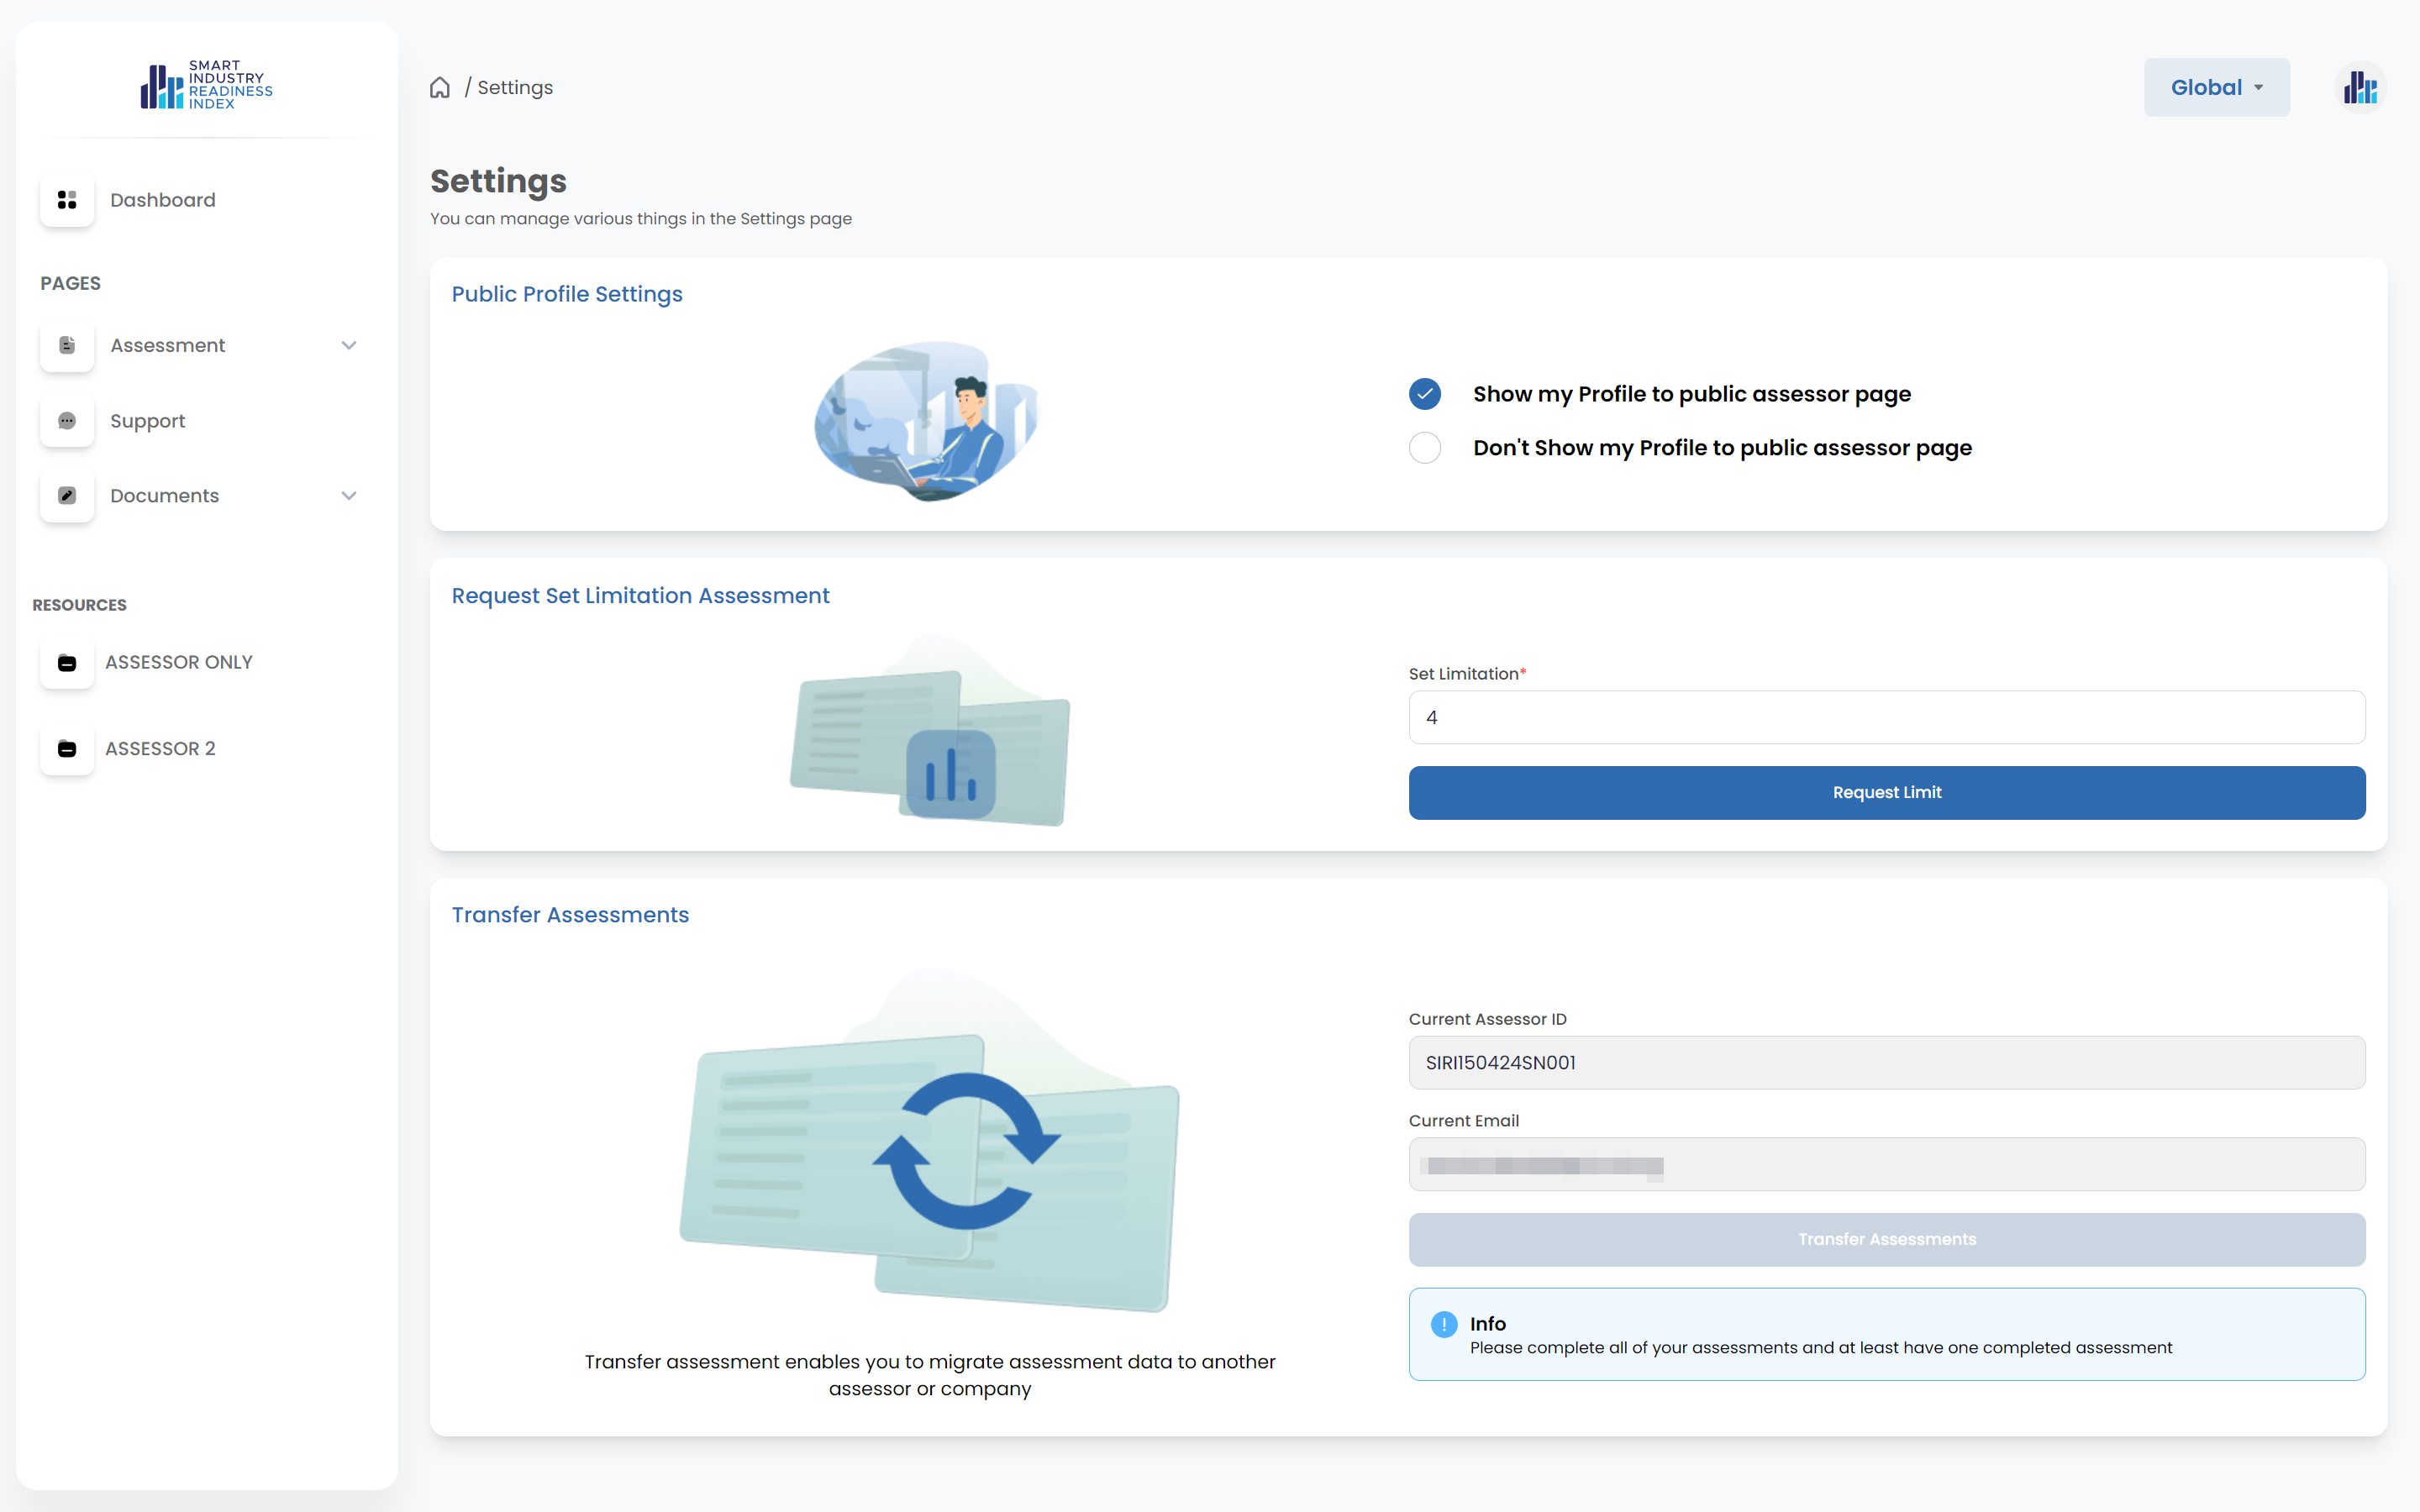
Task: Go to Dashboard in sidebar
Action: coord(163,200)
